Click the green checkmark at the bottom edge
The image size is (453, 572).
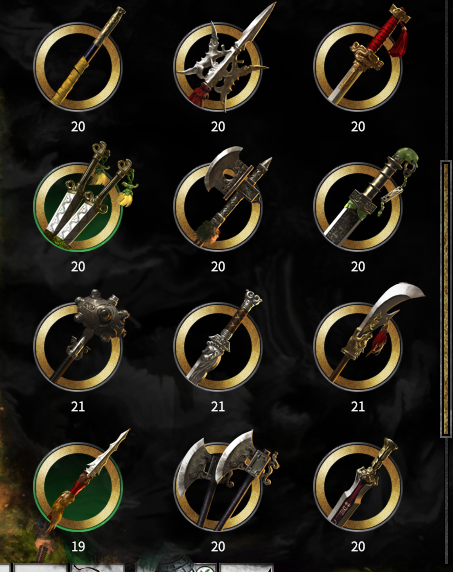tap(205, 569)
